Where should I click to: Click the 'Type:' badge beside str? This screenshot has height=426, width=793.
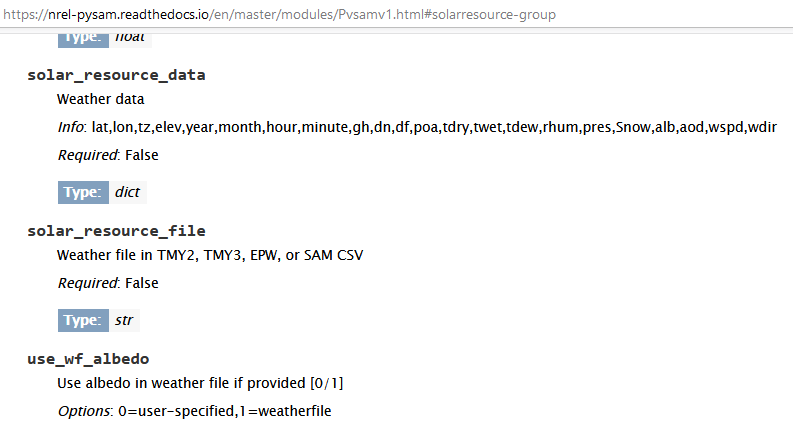pyautogui.click(x=83, y=320)
